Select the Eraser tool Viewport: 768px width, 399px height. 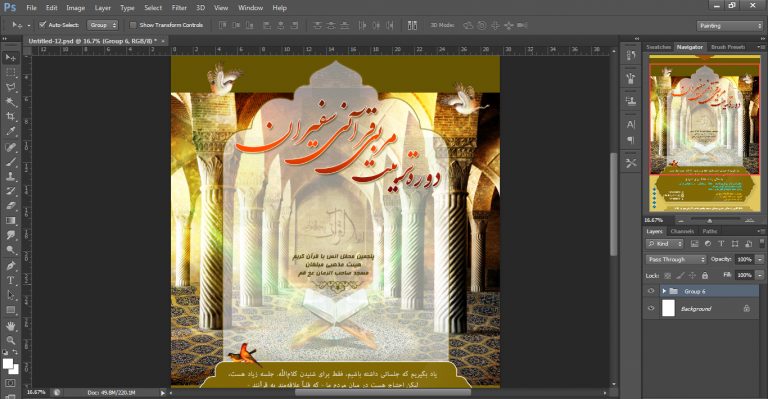[x=10, y=206]
